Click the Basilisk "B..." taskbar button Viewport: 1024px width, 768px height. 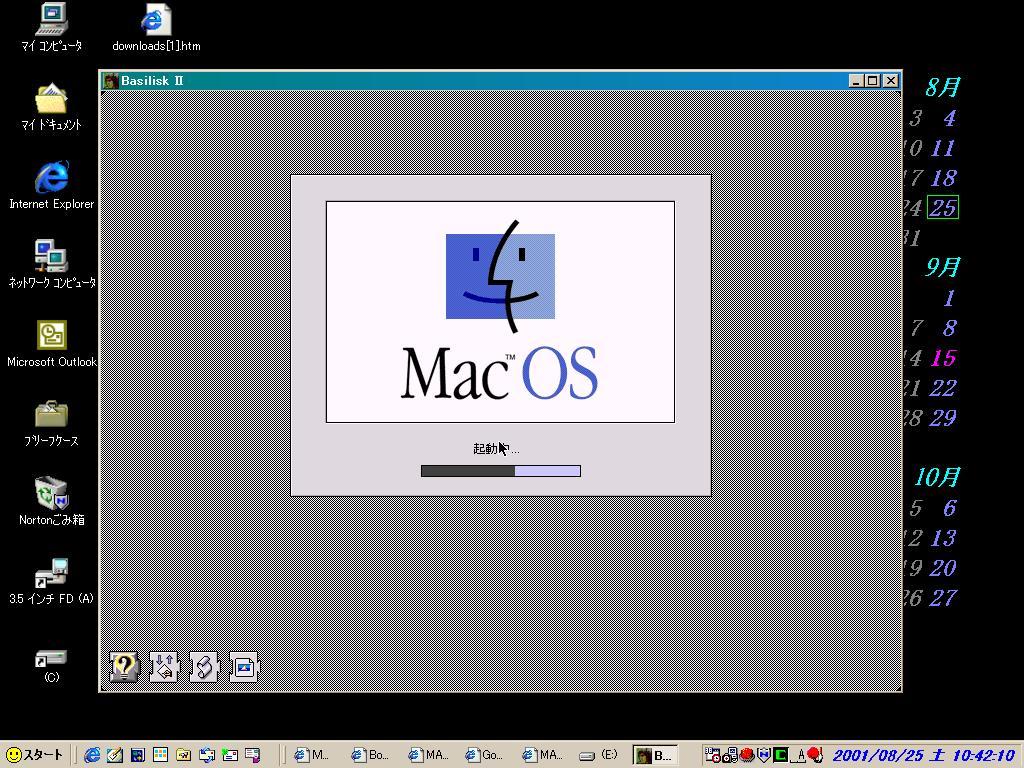[x=656, y=755]
